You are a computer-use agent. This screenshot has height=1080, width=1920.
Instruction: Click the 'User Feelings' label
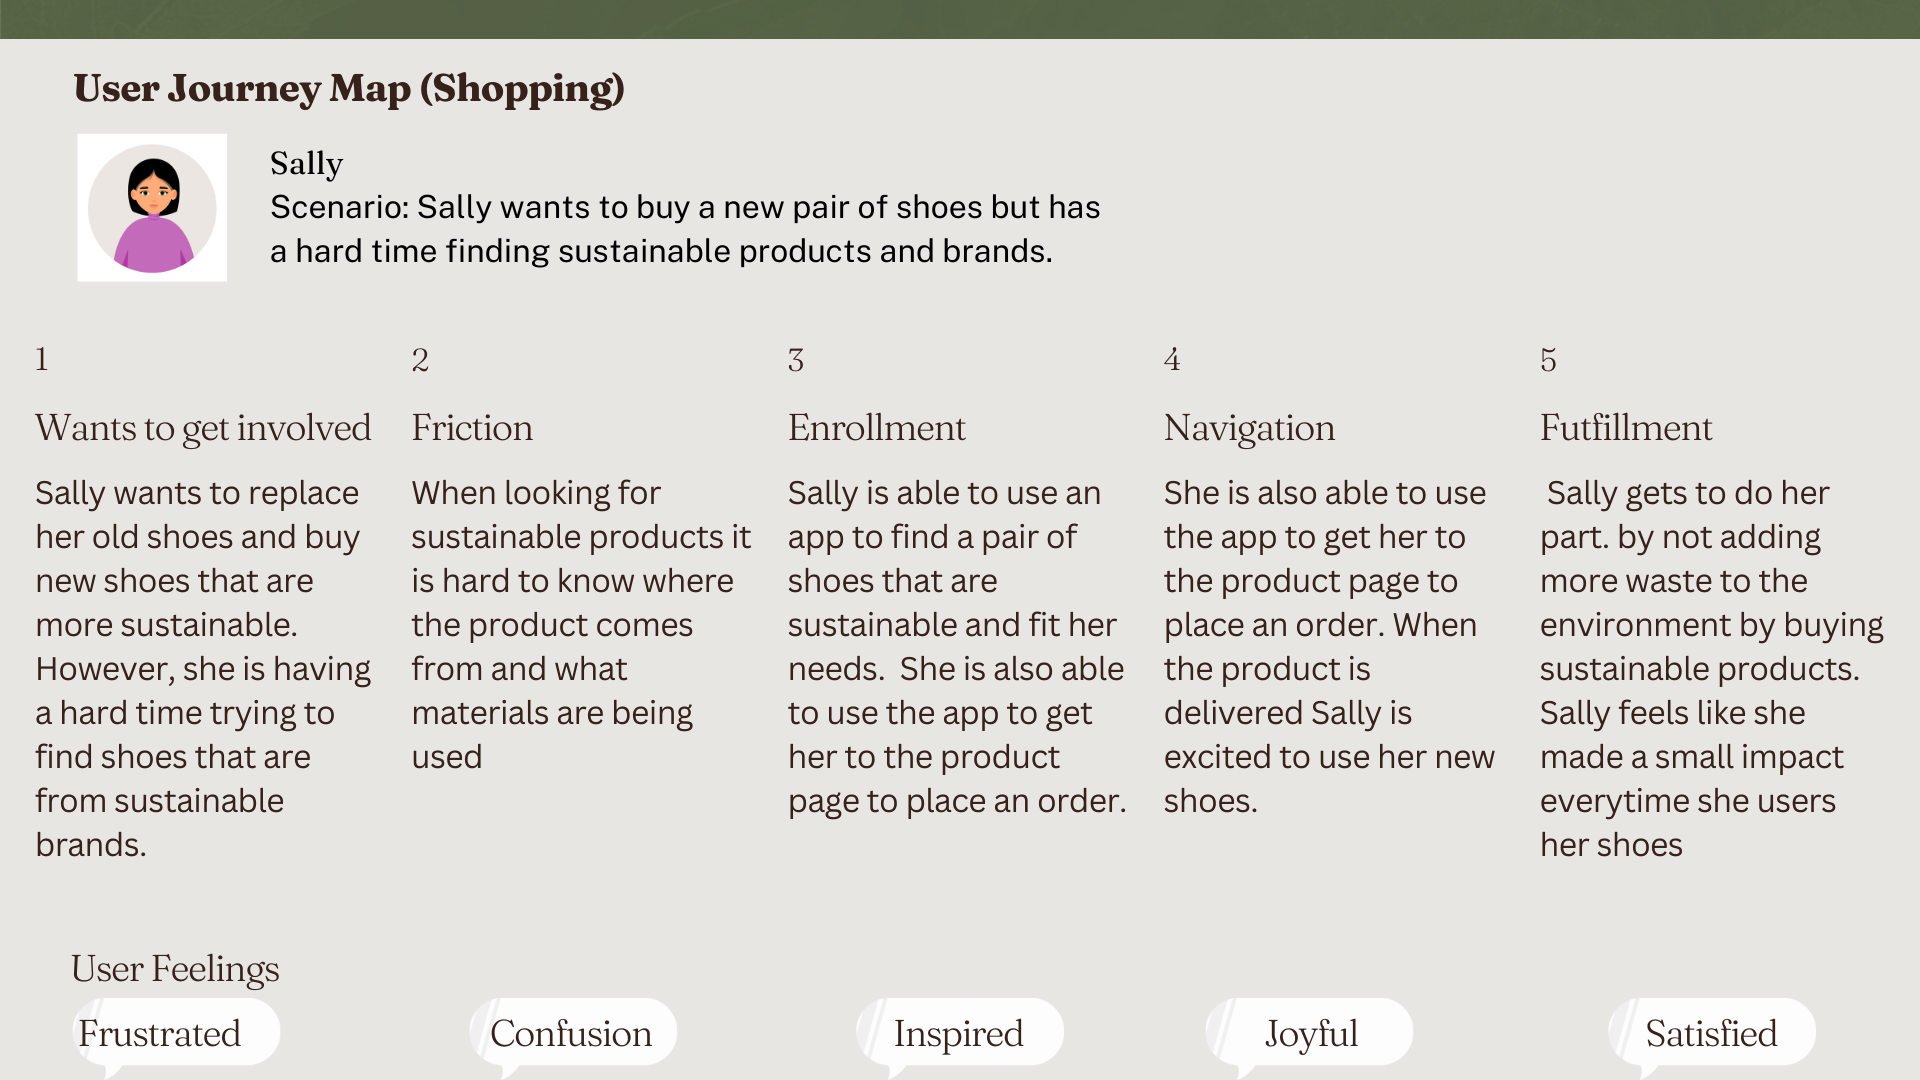click(x=175, y=969)
